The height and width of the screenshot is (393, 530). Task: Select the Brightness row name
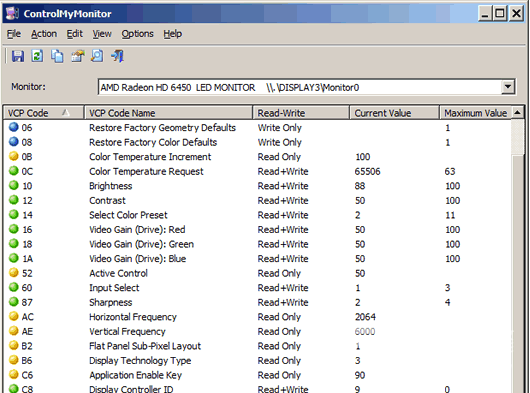pyautogui.click(x=111, y=186)
